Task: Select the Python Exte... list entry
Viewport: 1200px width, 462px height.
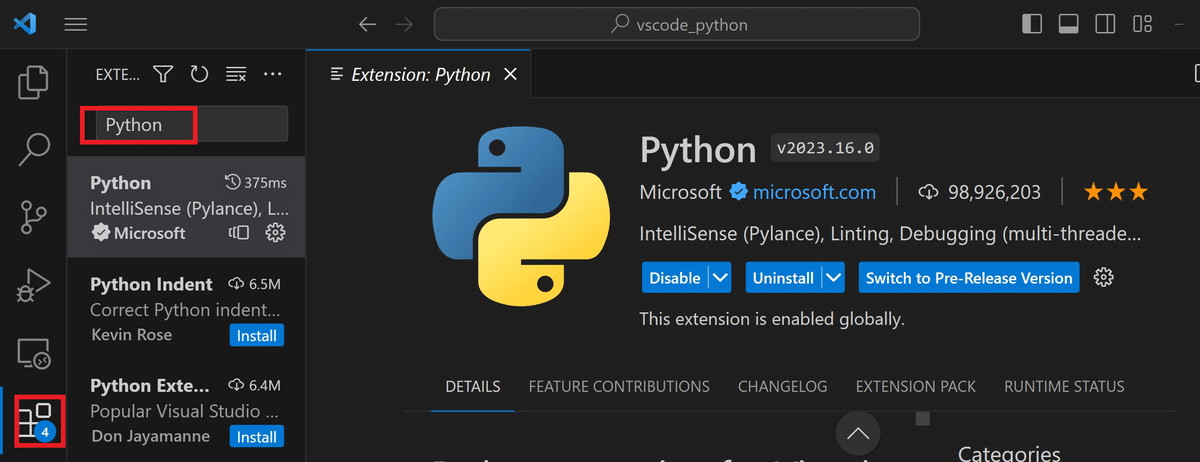Action: pyautogui.click(x=186, y=411)
